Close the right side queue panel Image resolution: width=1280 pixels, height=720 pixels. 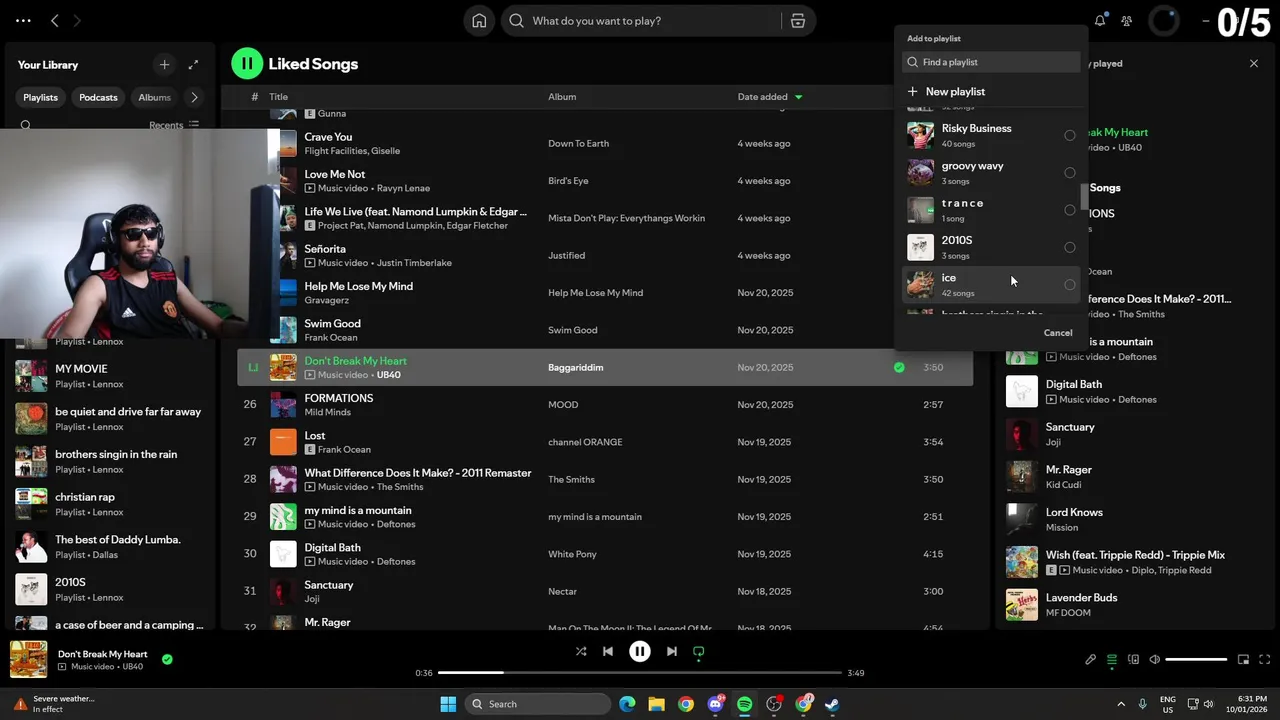point(1254,63)
